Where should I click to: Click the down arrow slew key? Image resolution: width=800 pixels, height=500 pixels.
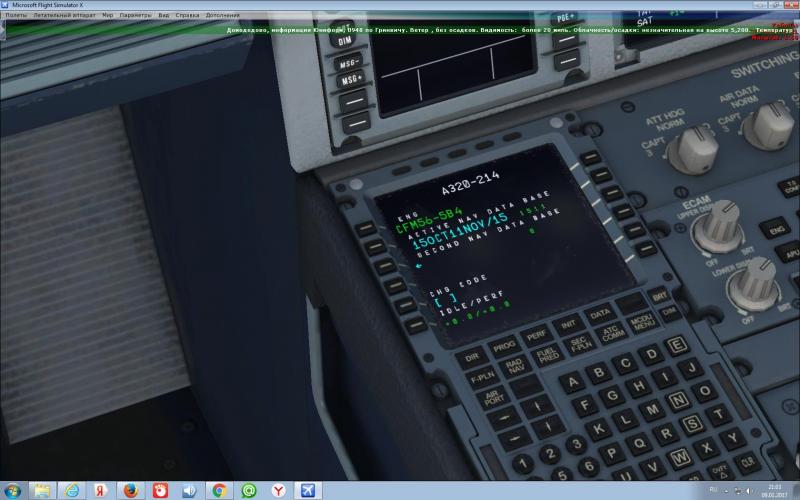(548, 427)
